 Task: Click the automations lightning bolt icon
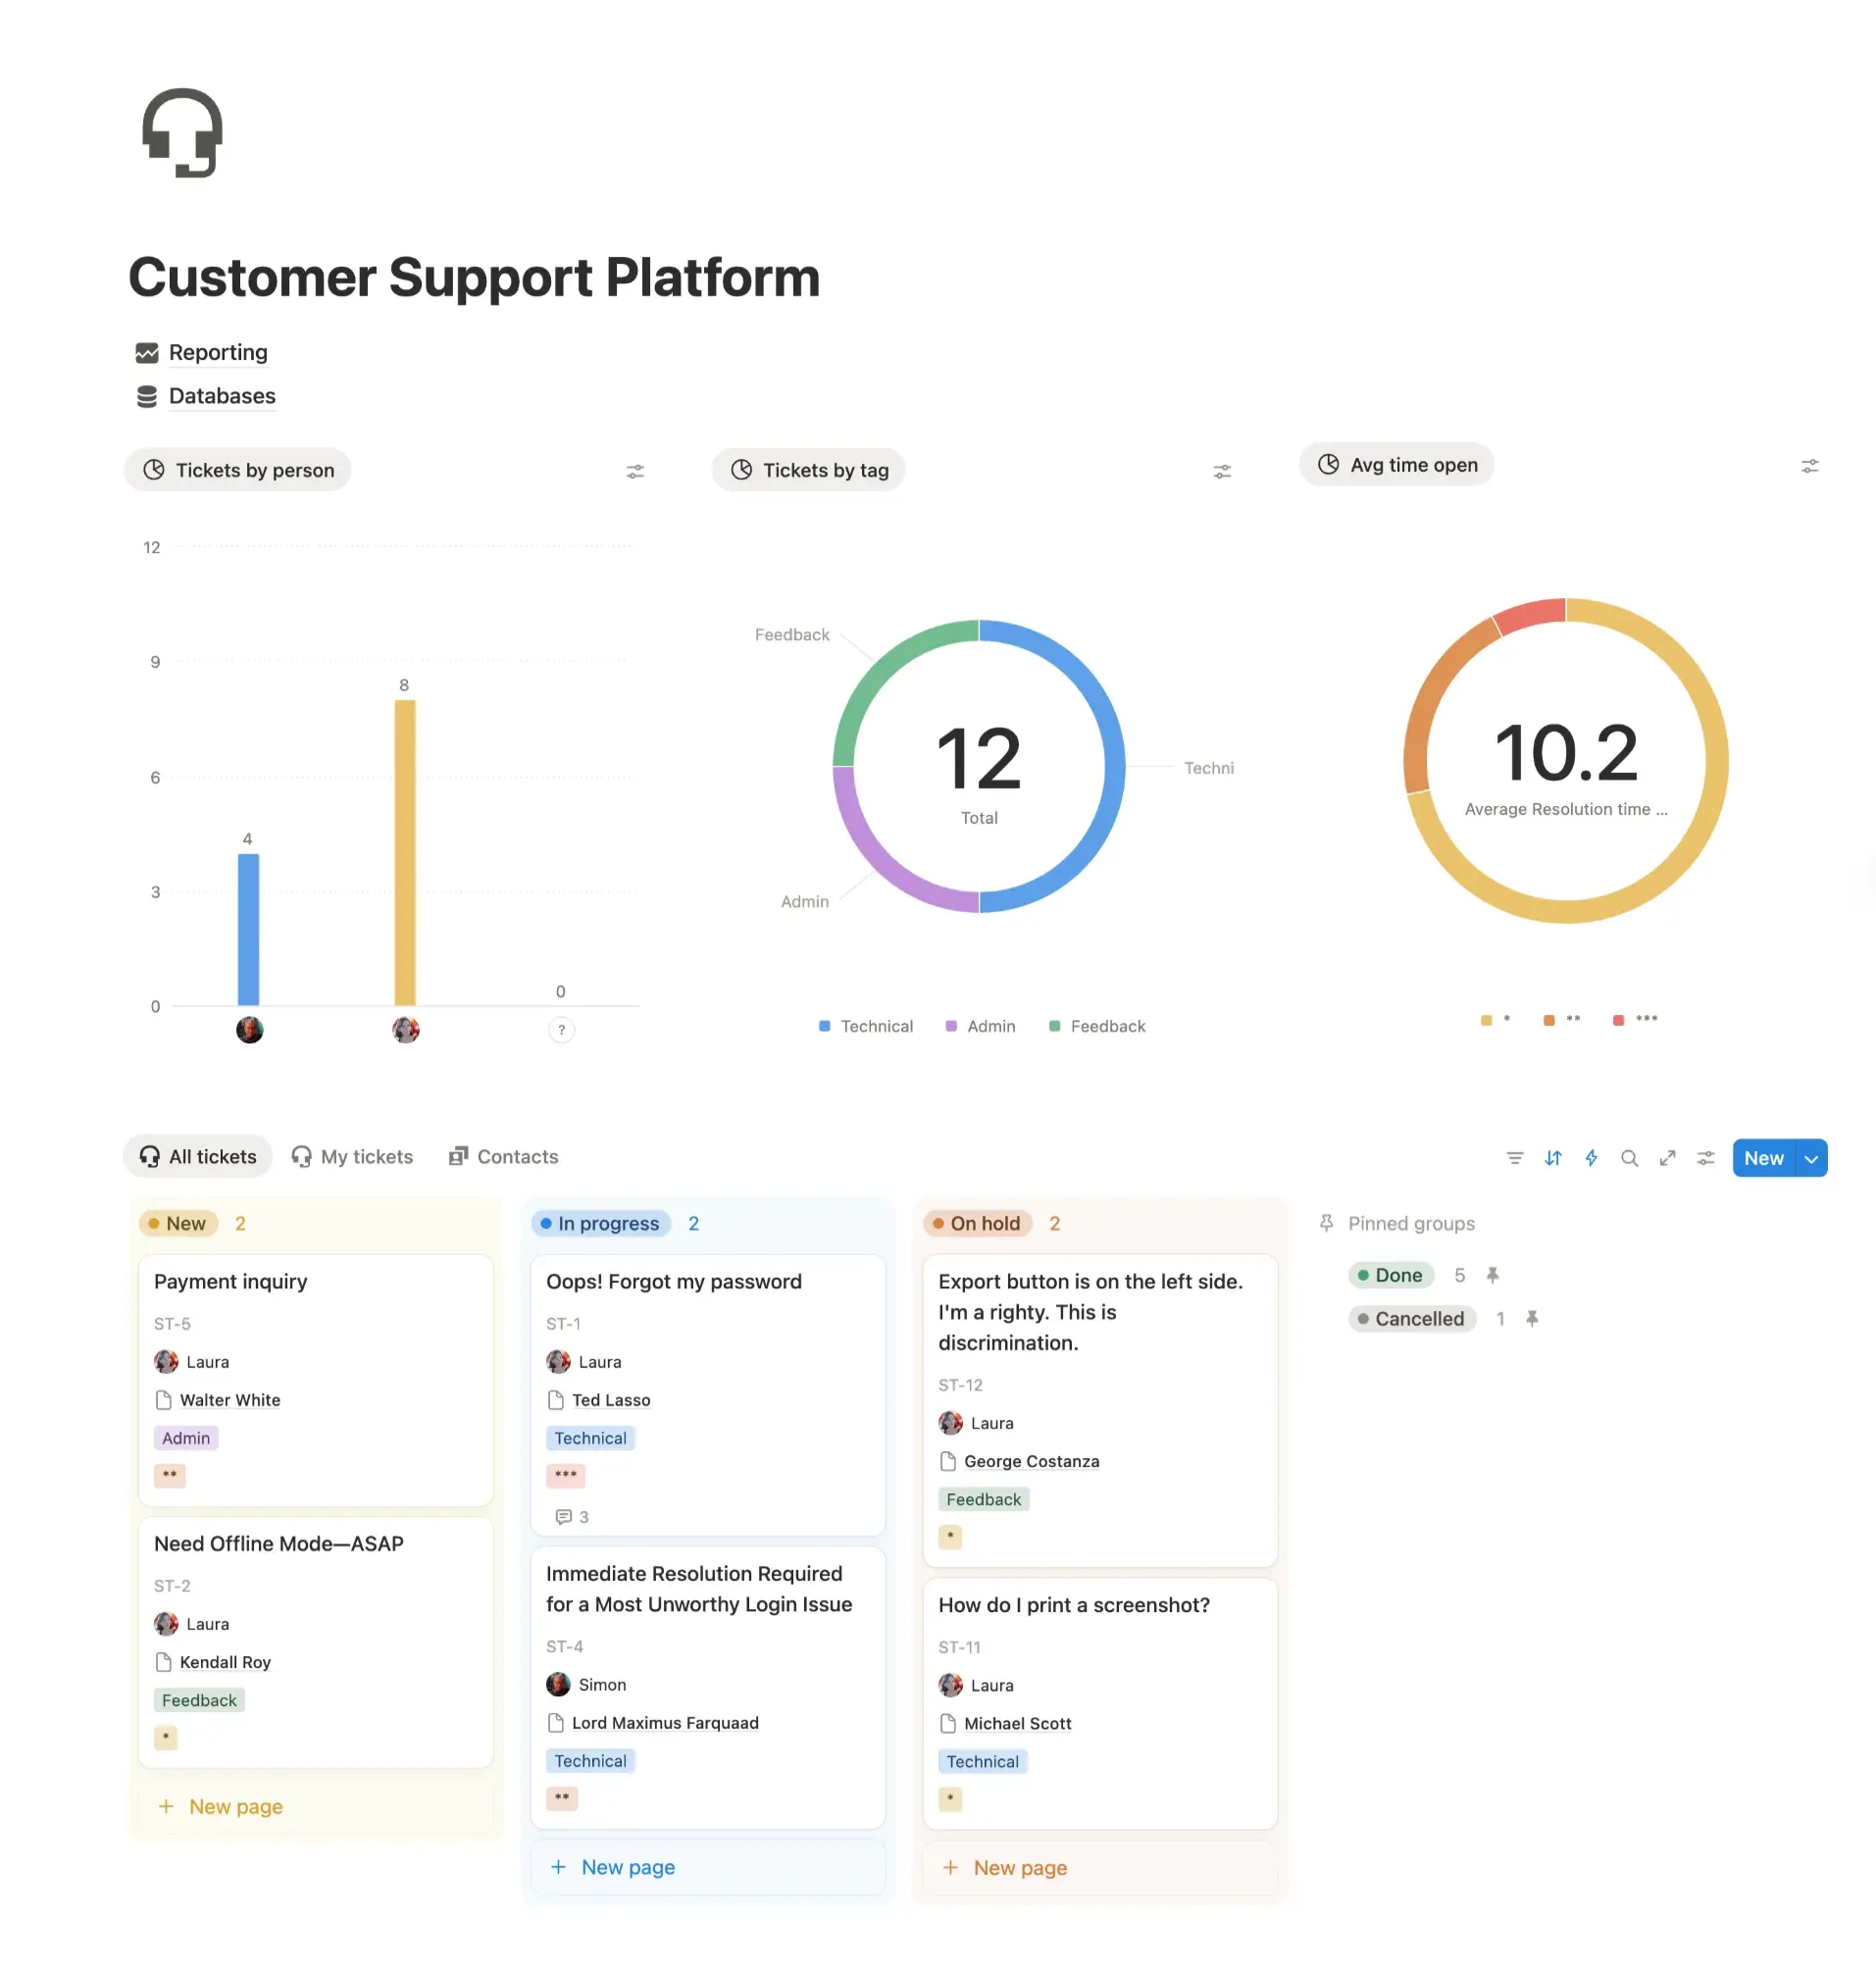click(1592, 1157)
